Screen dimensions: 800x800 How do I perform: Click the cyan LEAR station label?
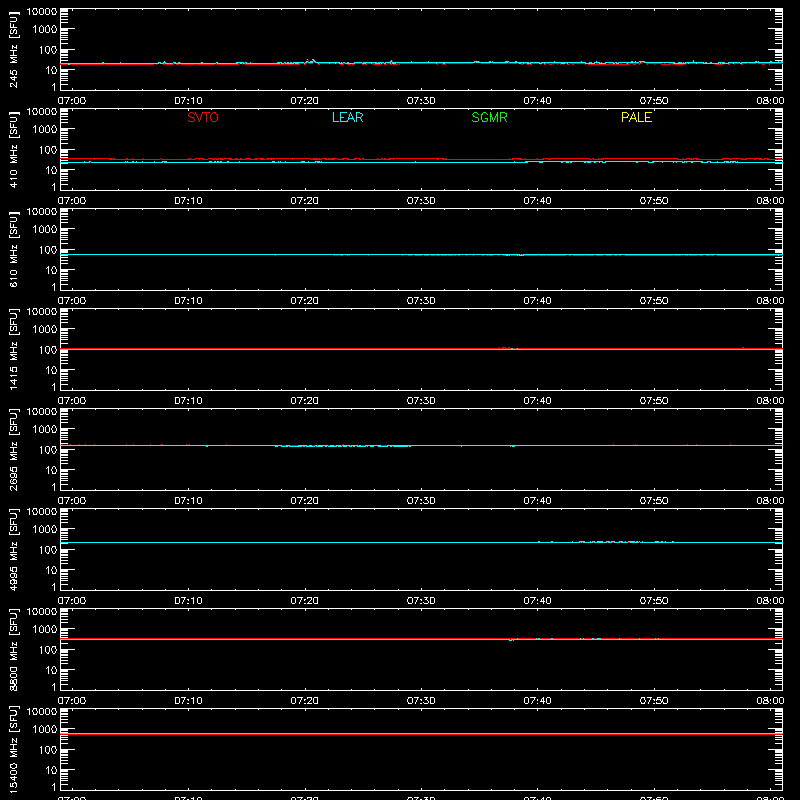[x=347, y=117]
